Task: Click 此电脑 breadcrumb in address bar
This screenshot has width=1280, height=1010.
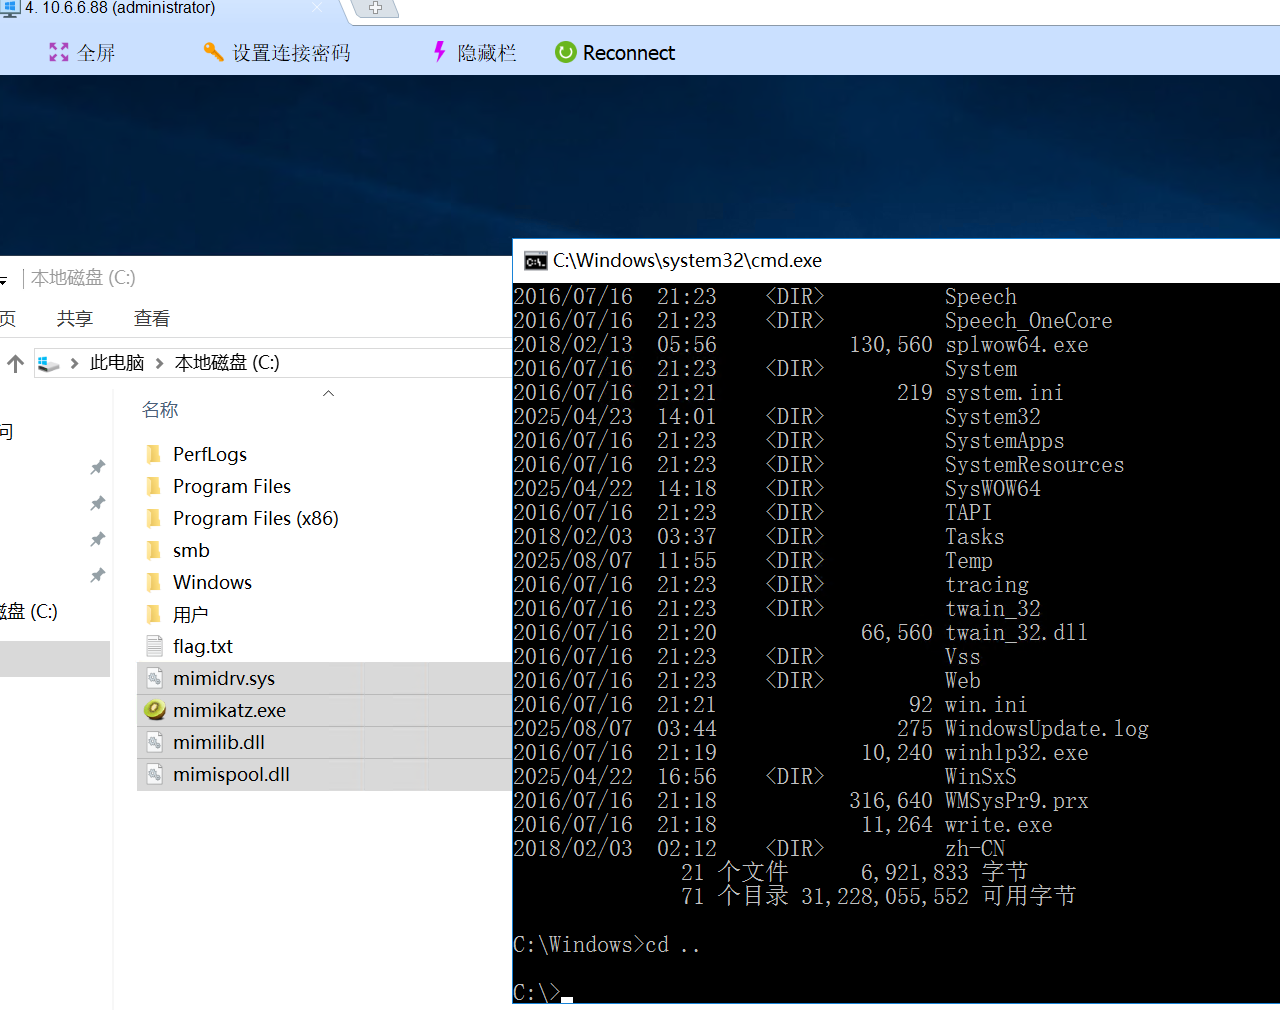Action: pyautogui.click(x=117, y=363)
